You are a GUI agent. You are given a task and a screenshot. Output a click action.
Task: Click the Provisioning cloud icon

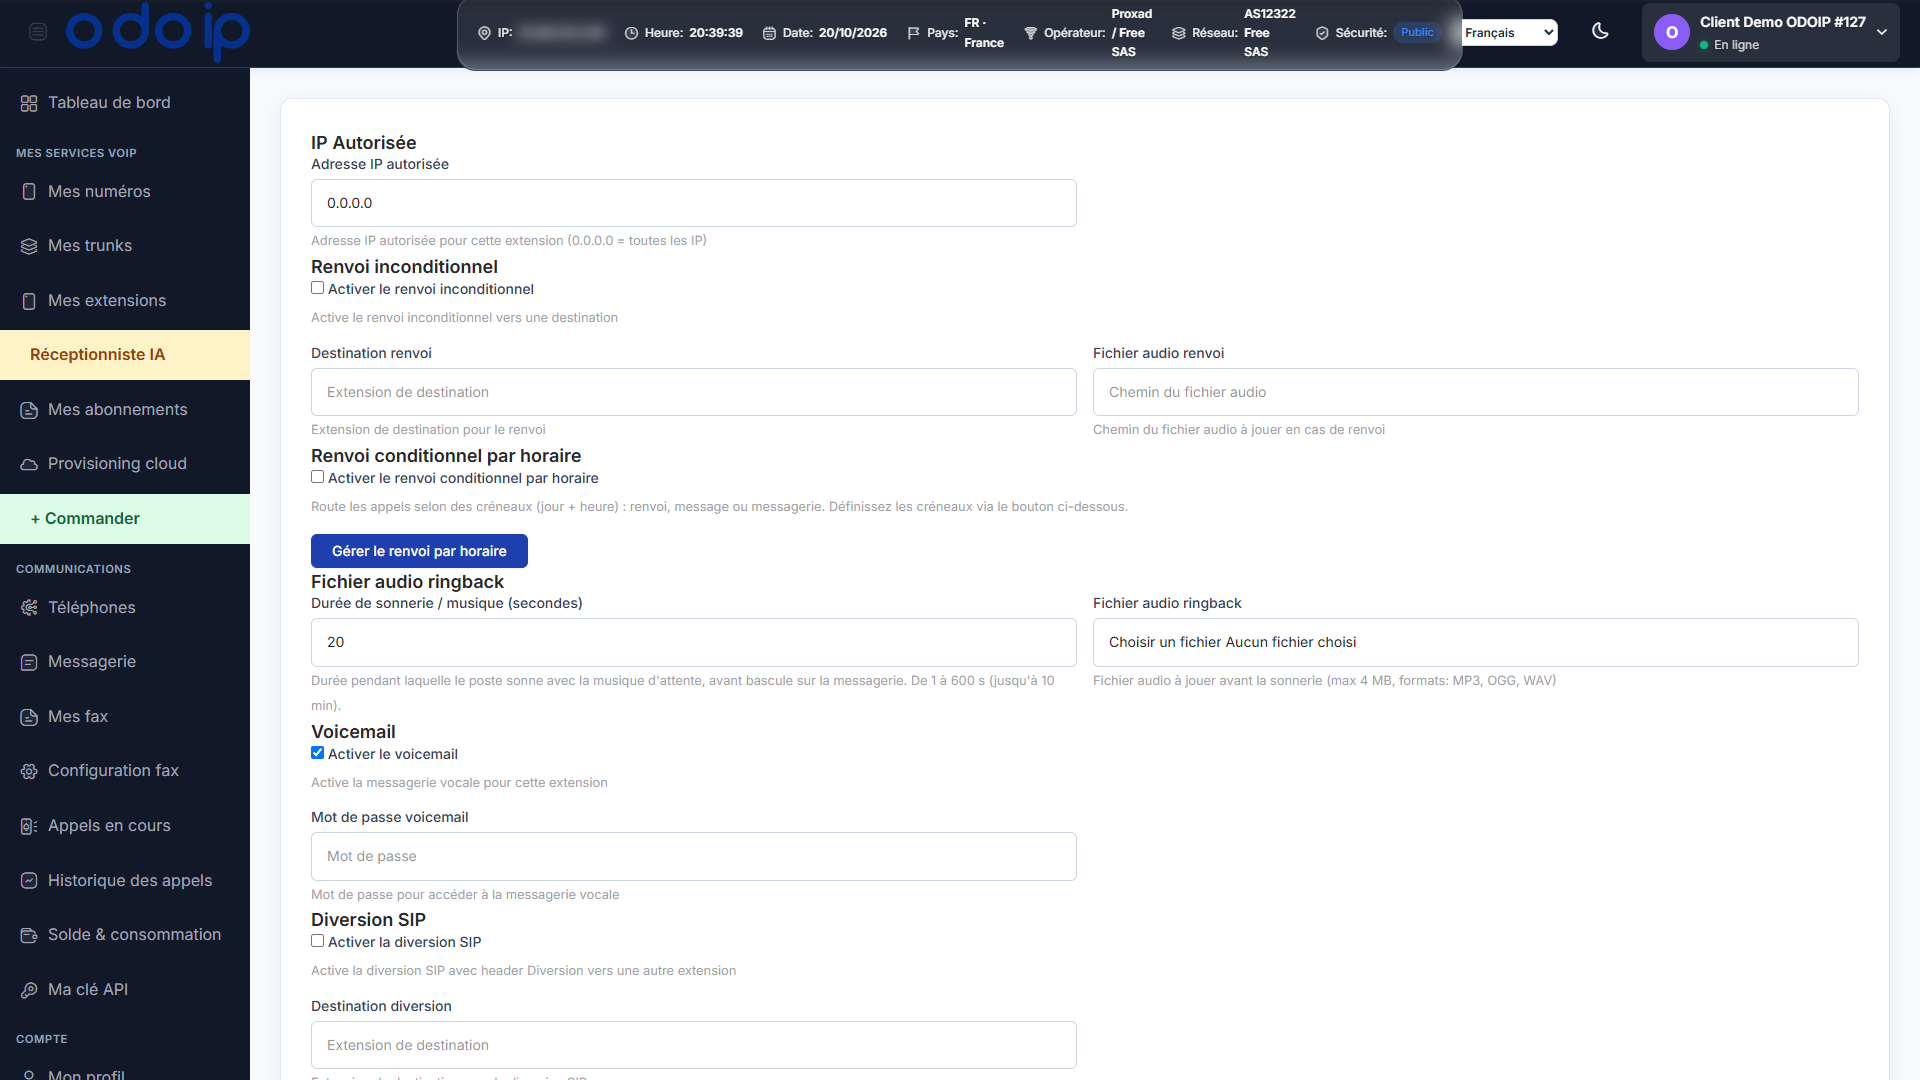click(29, 464)
